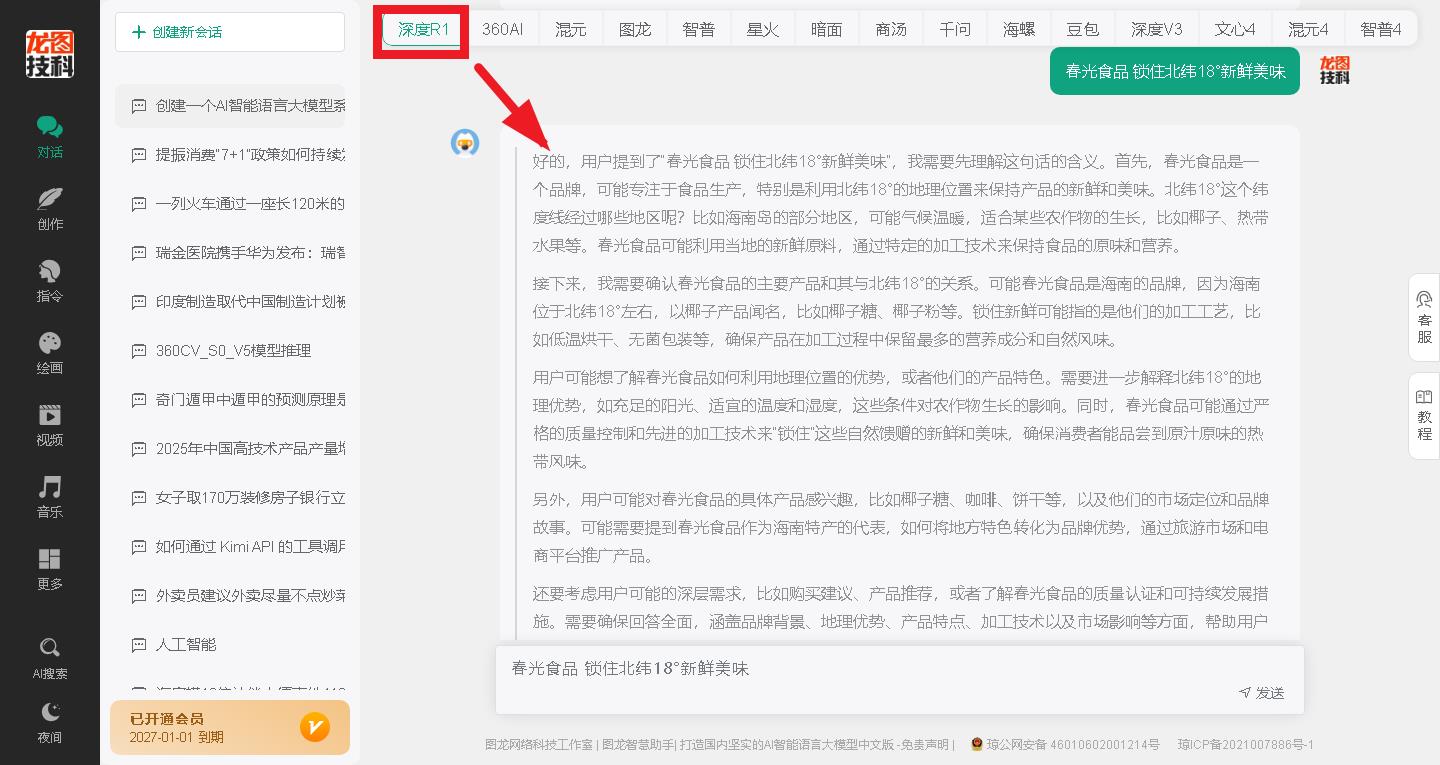Screen dimensions: 1440x765
Task: Open the 视频 video section icon
Action: coord(50,415)
